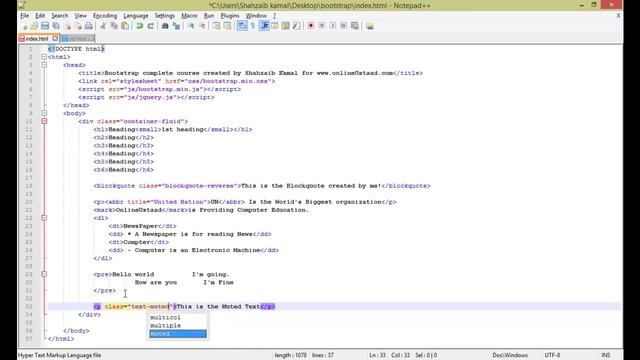Open the Plugins menu
This screenshot has height=360, width=640.
(x=230, y=16)
